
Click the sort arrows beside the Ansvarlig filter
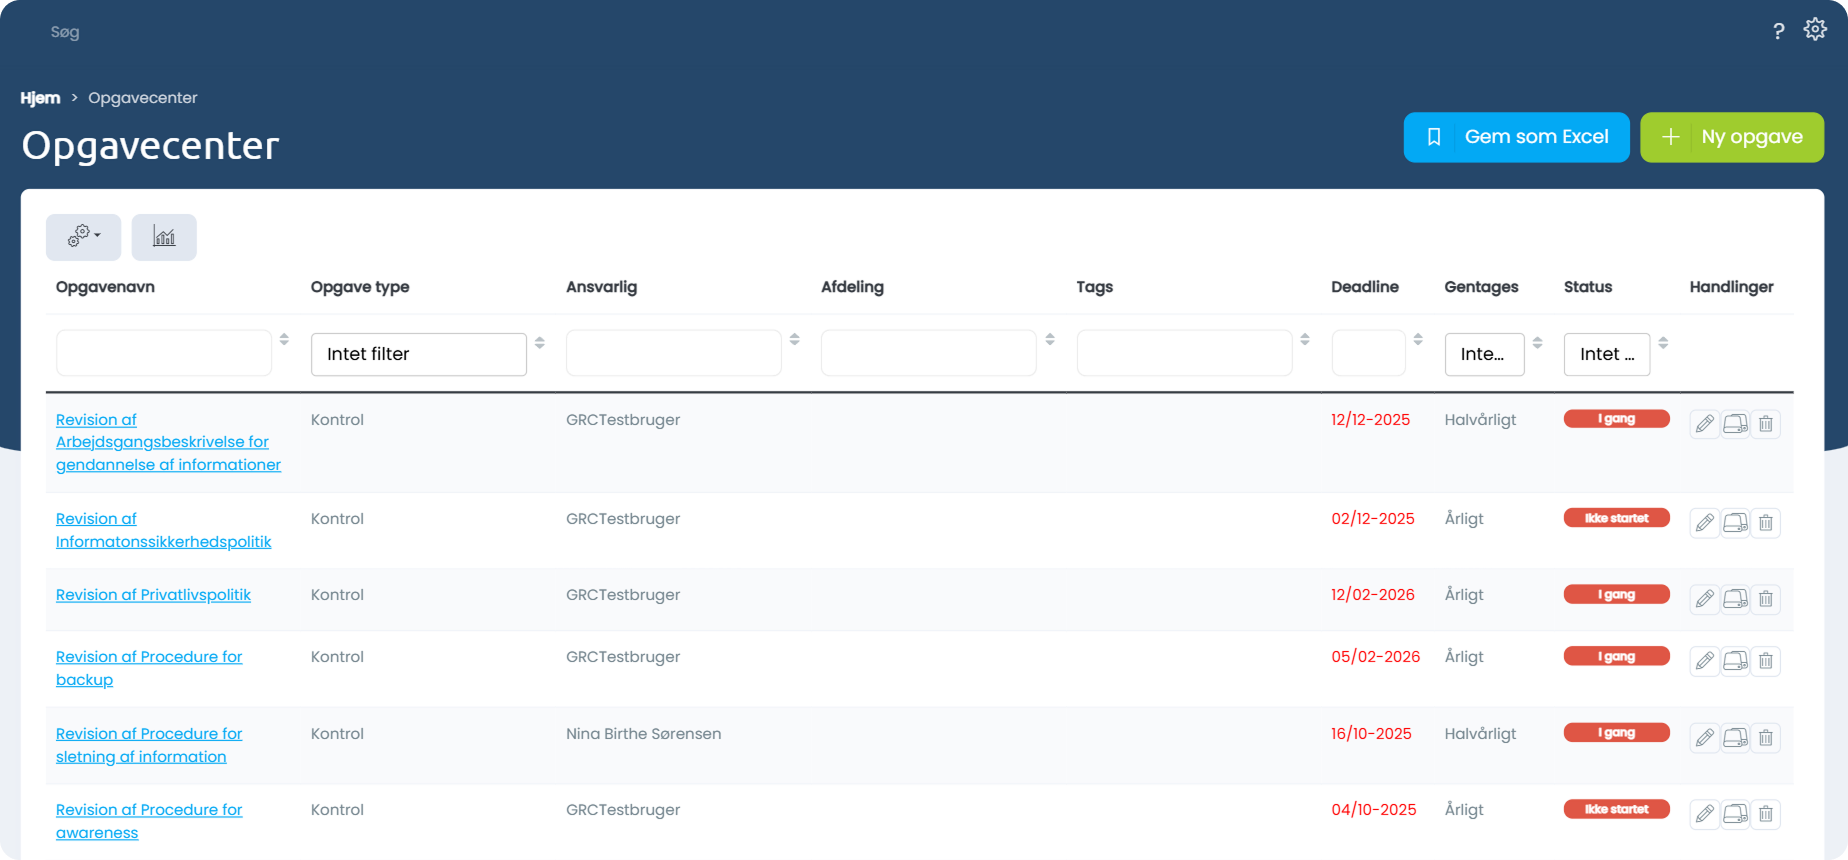point(794,340)
